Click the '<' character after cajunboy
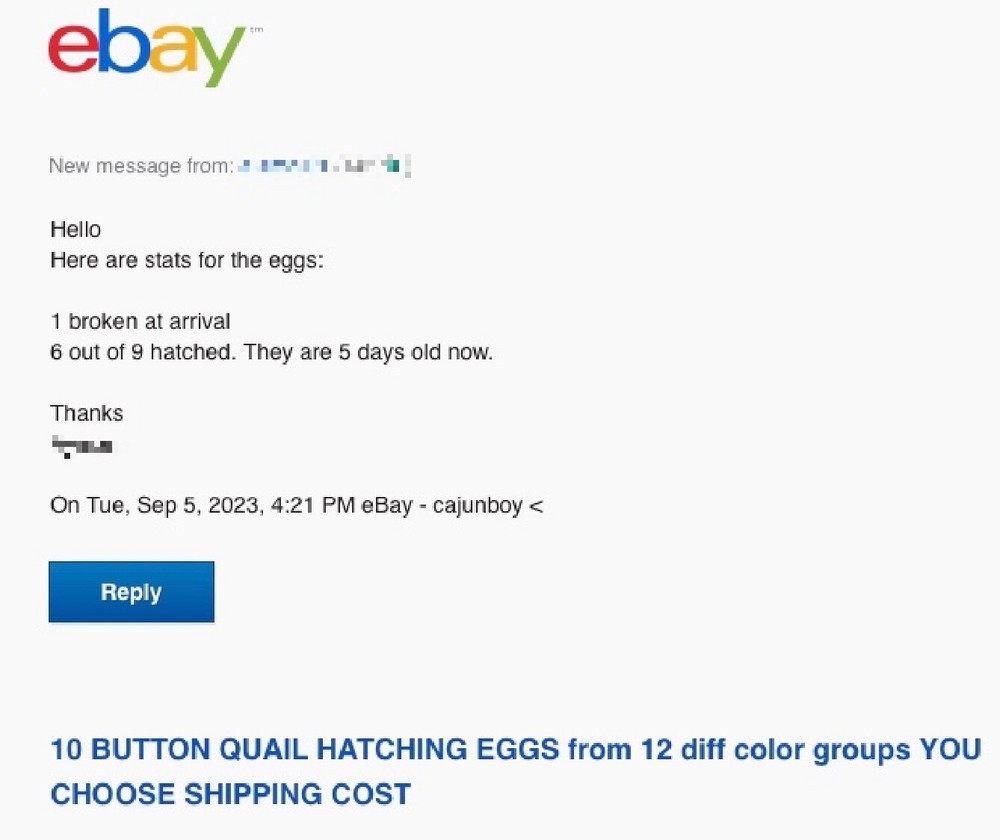The width and height of the screenshot is (1000, 840). point(538,506)
